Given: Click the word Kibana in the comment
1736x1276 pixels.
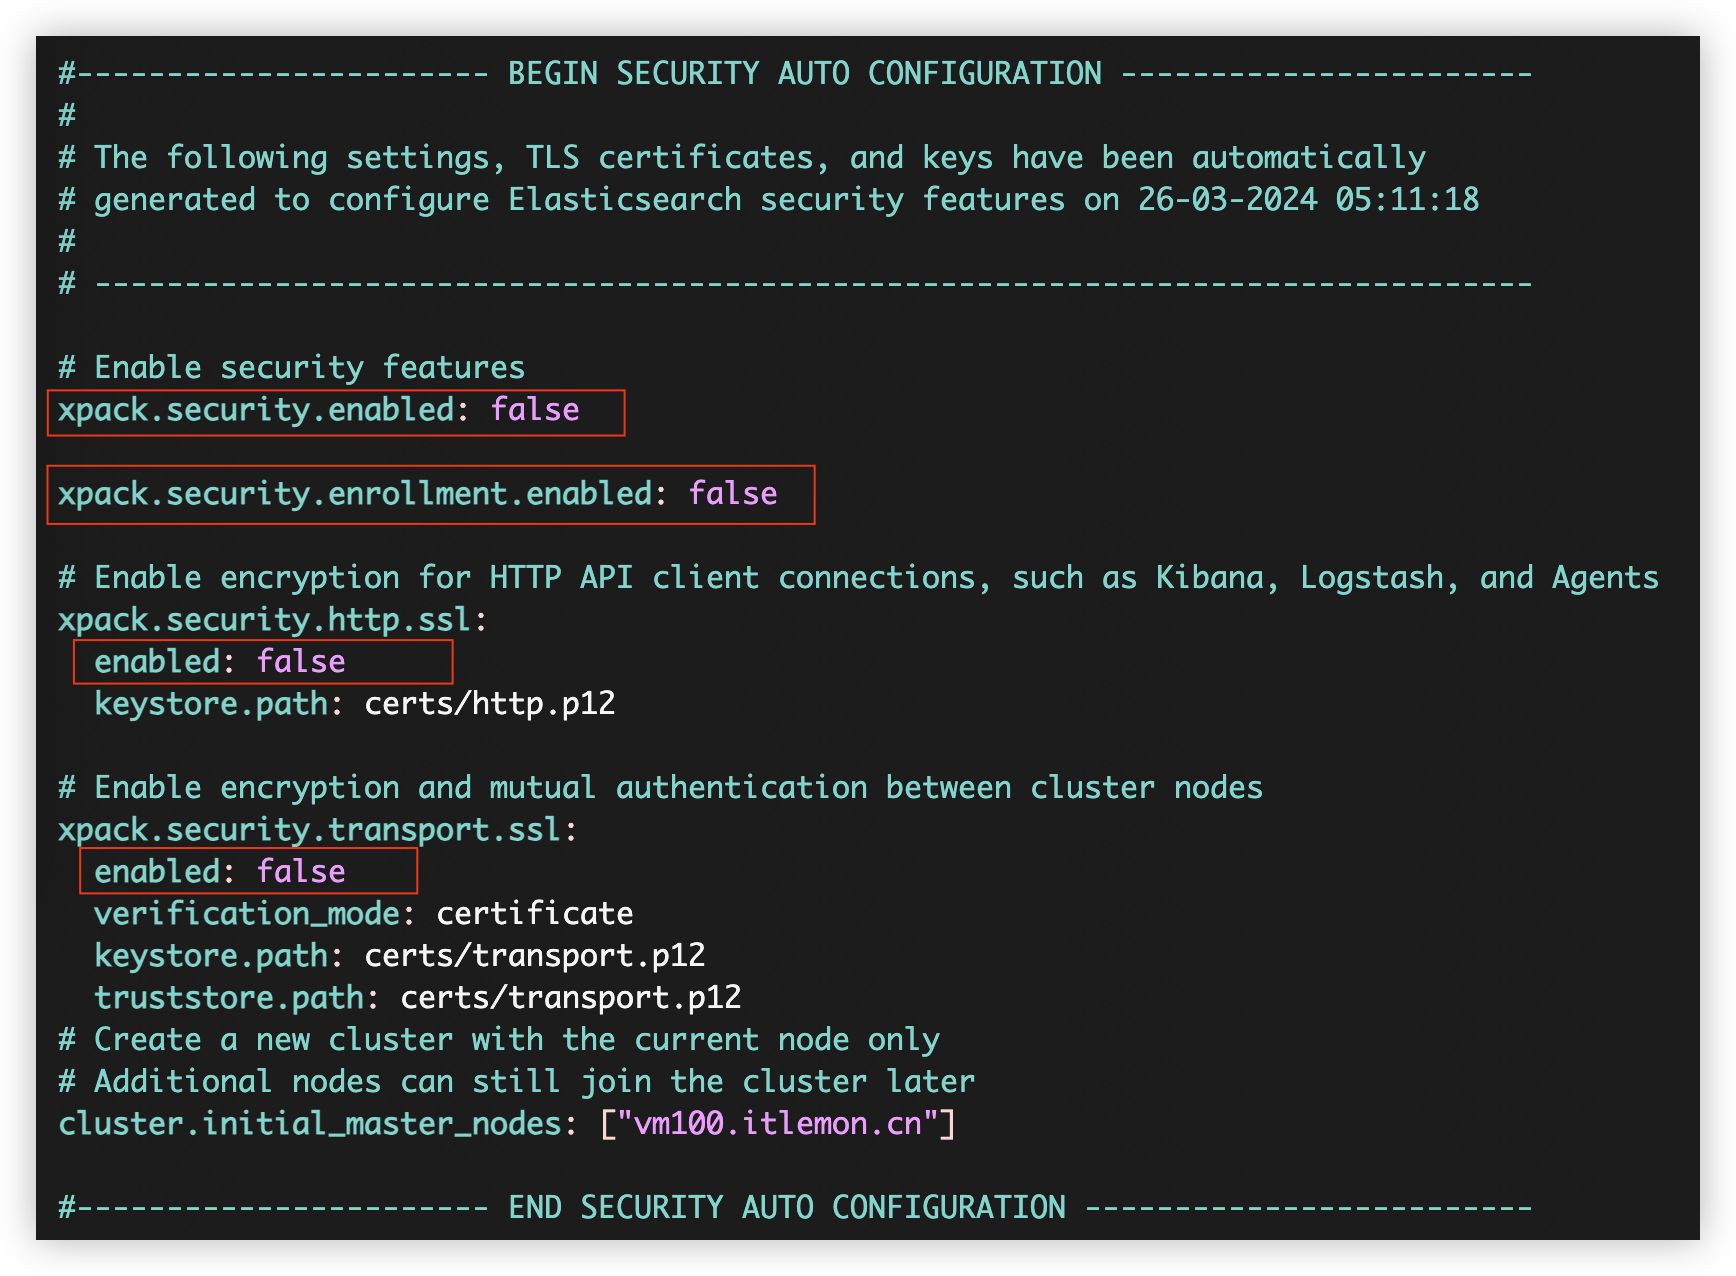Looking at the screenshot, I should pos(1210,578).
